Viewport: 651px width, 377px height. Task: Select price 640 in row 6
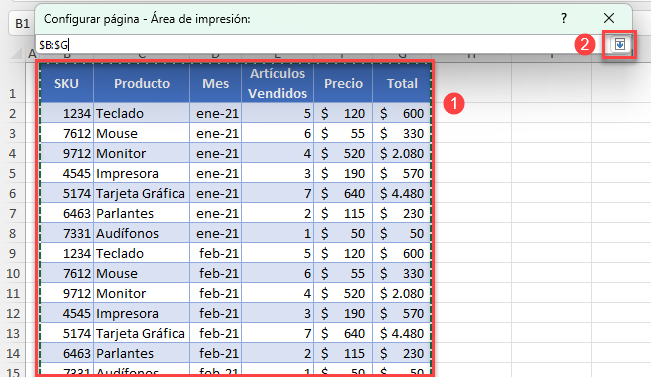(x=343, y=193)
